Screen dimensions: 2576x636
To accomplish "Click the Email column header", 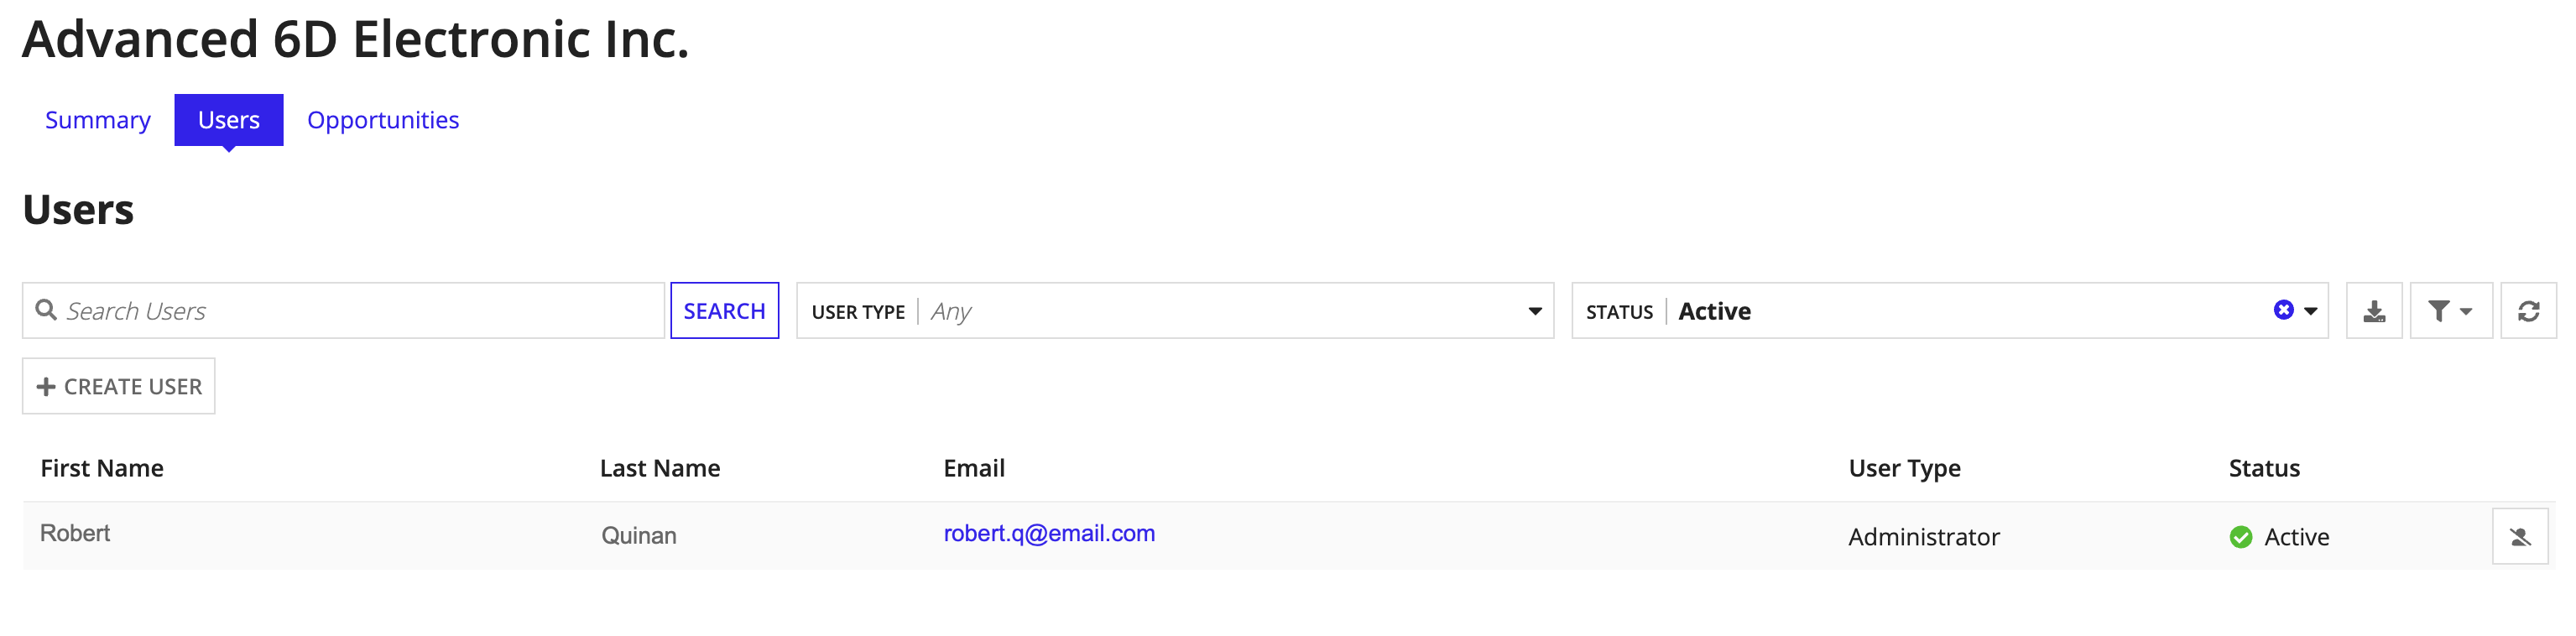I will (x=974, y=468).
